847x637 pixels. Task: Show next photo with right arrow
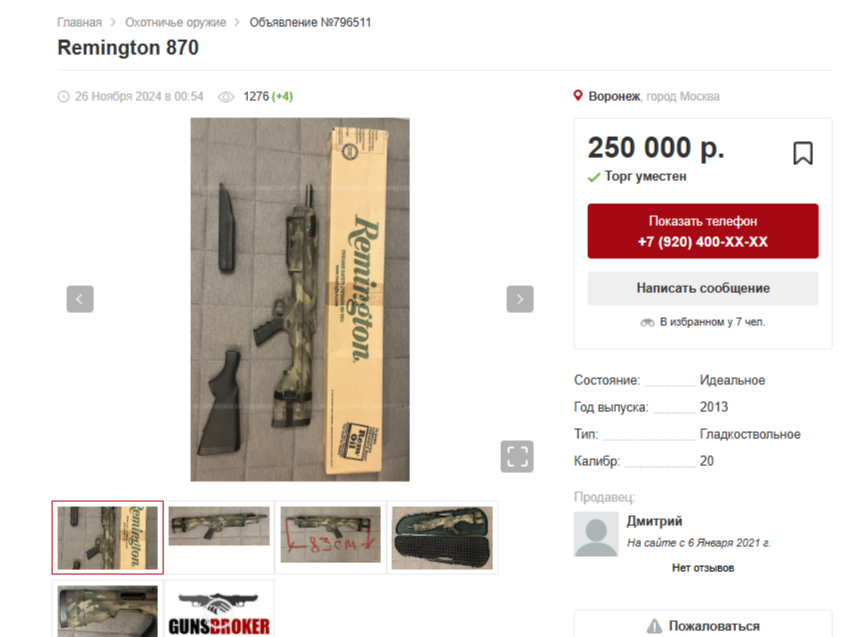[x=520, y=299]
